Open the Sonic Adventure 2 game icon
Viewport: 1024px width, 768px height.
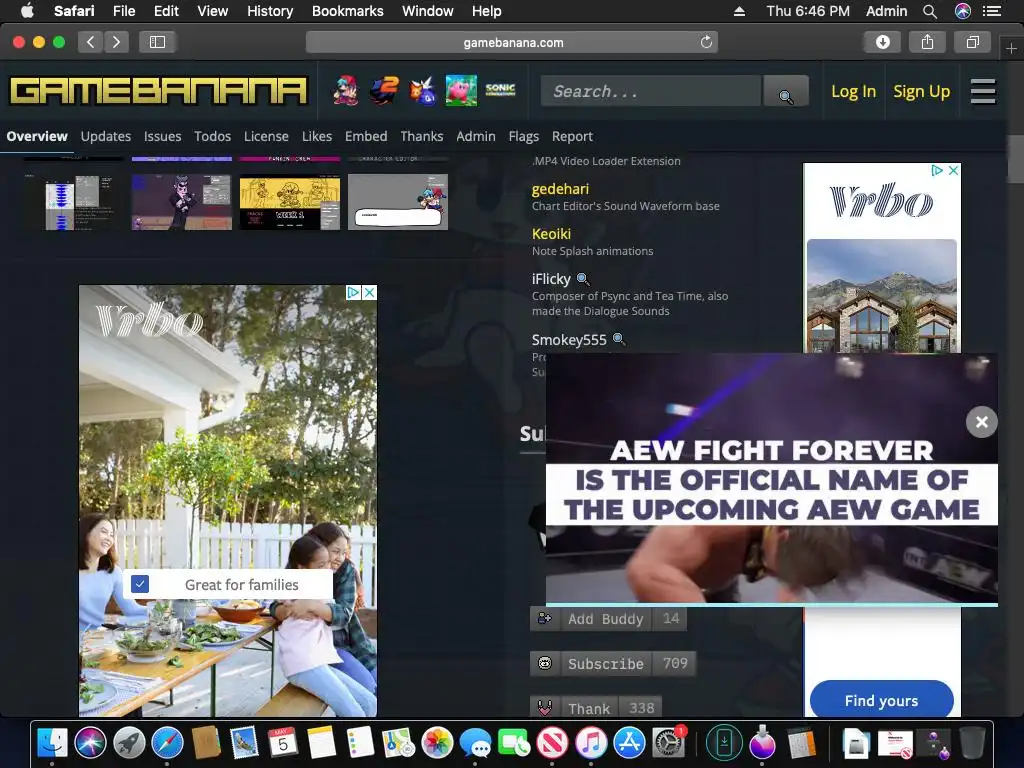[384, 91]
